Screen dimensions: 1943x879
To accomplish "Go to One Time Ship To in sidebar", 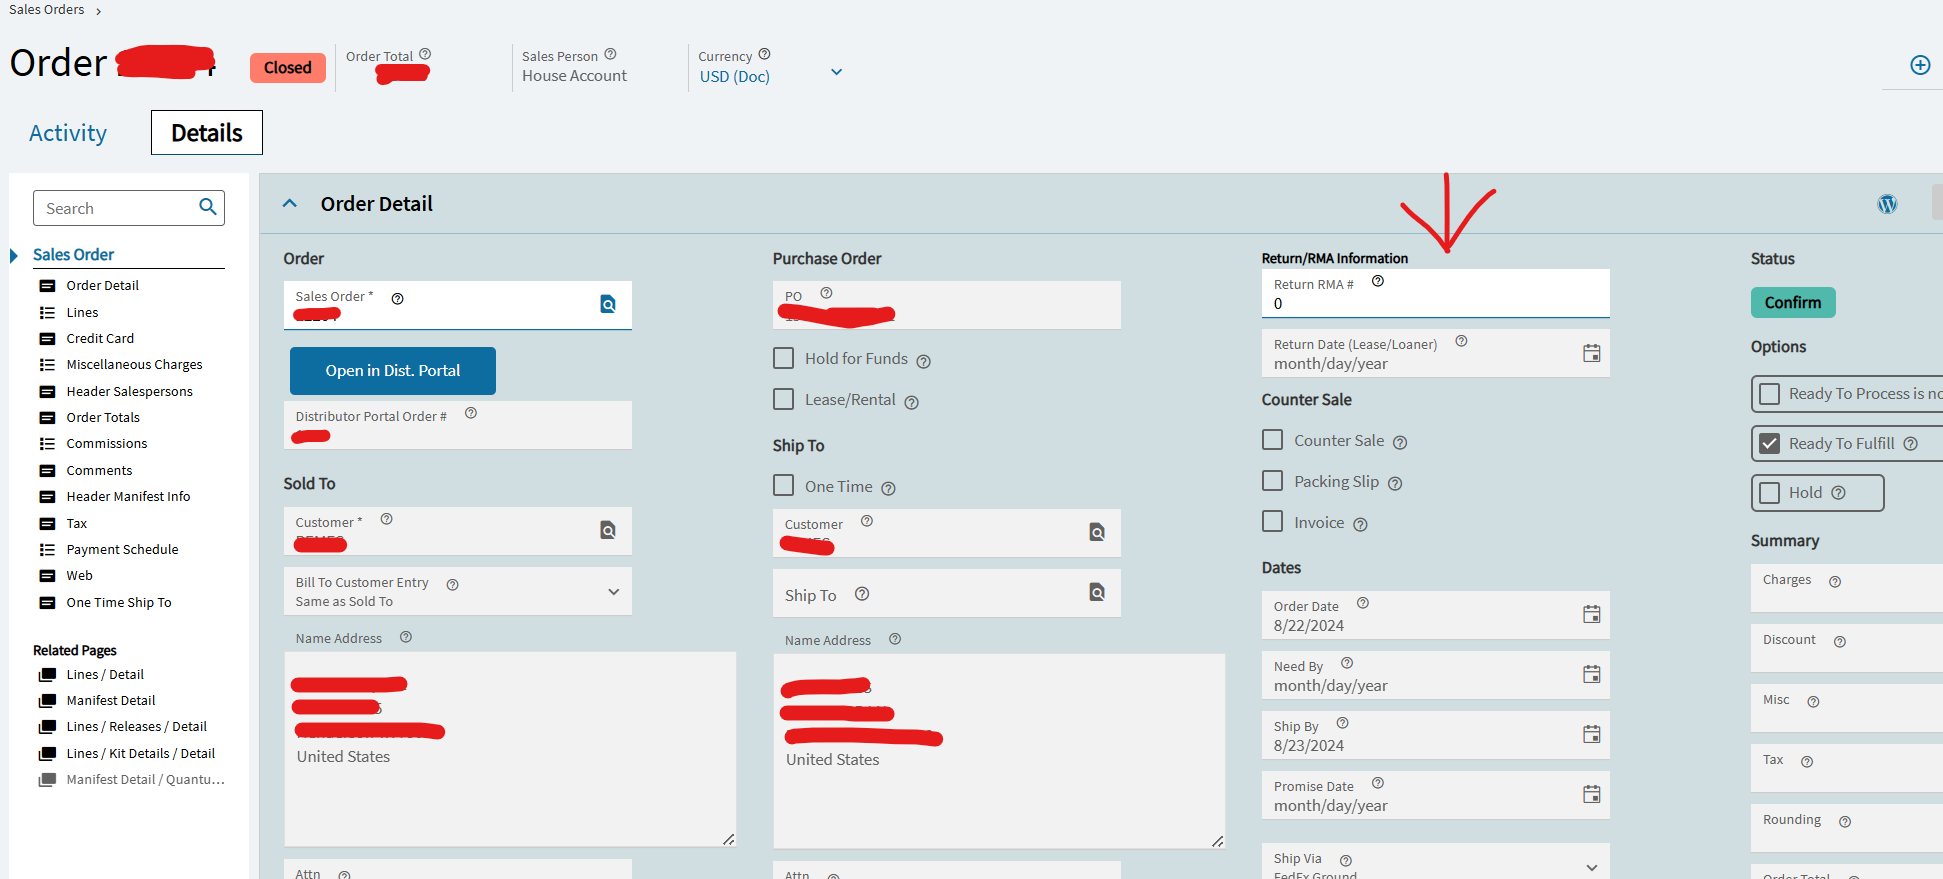I will (119, 603).
